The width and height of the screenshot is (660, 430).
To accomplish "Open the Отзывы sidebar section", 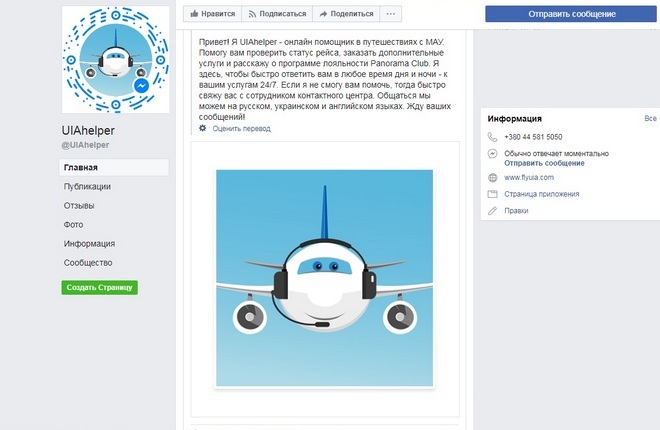I will pos(79,206).
